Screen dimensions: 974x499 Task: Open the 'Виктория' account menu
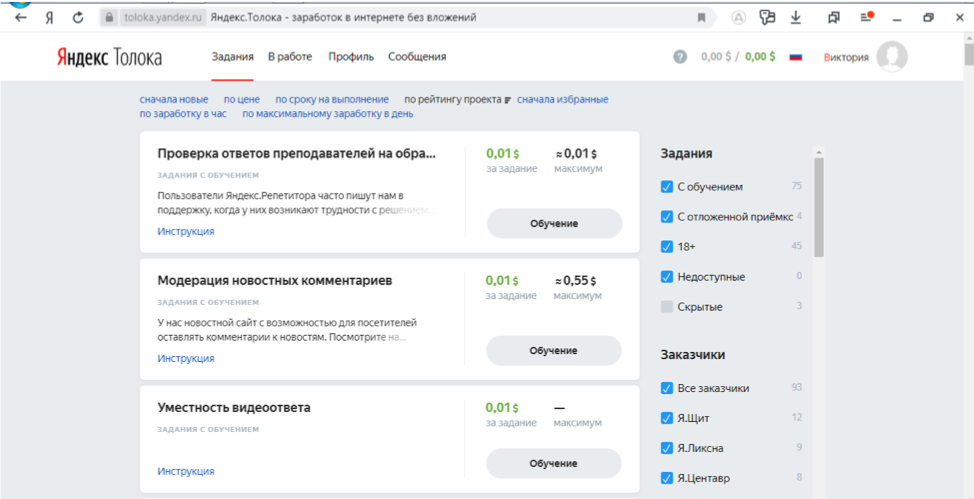coord(846,57)
